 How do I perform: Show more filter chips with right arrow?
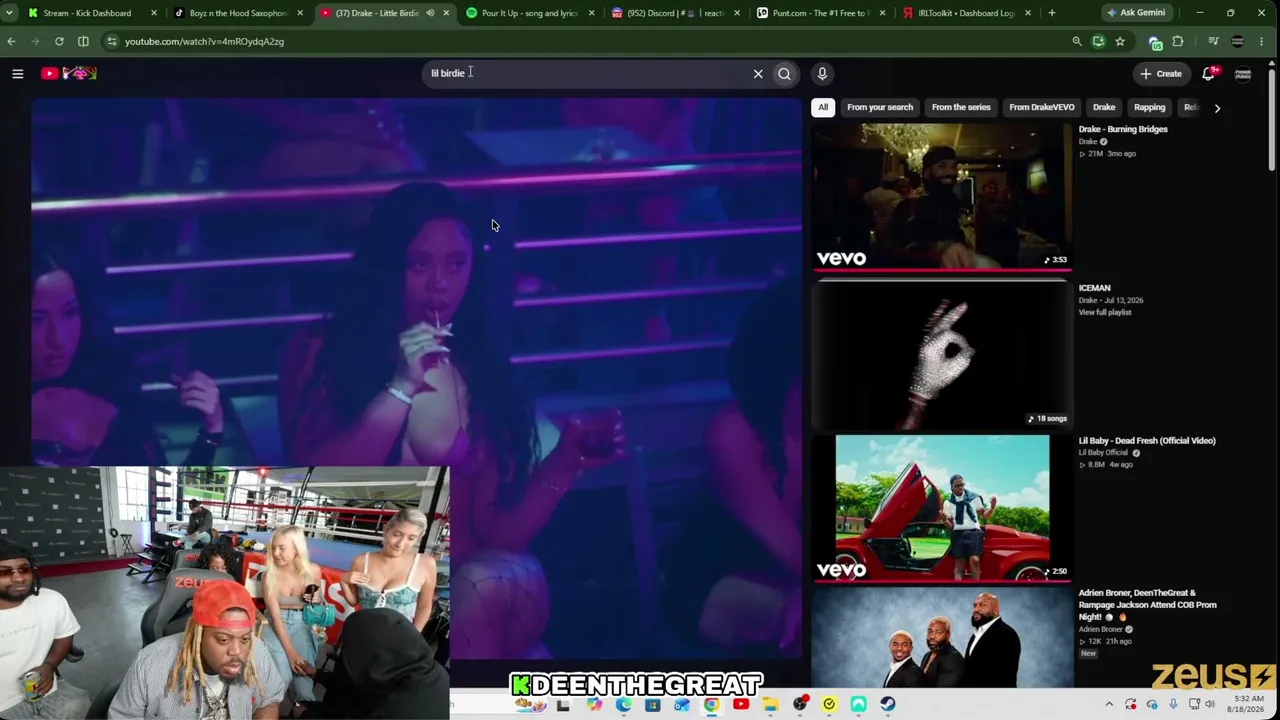point(1217,107)
